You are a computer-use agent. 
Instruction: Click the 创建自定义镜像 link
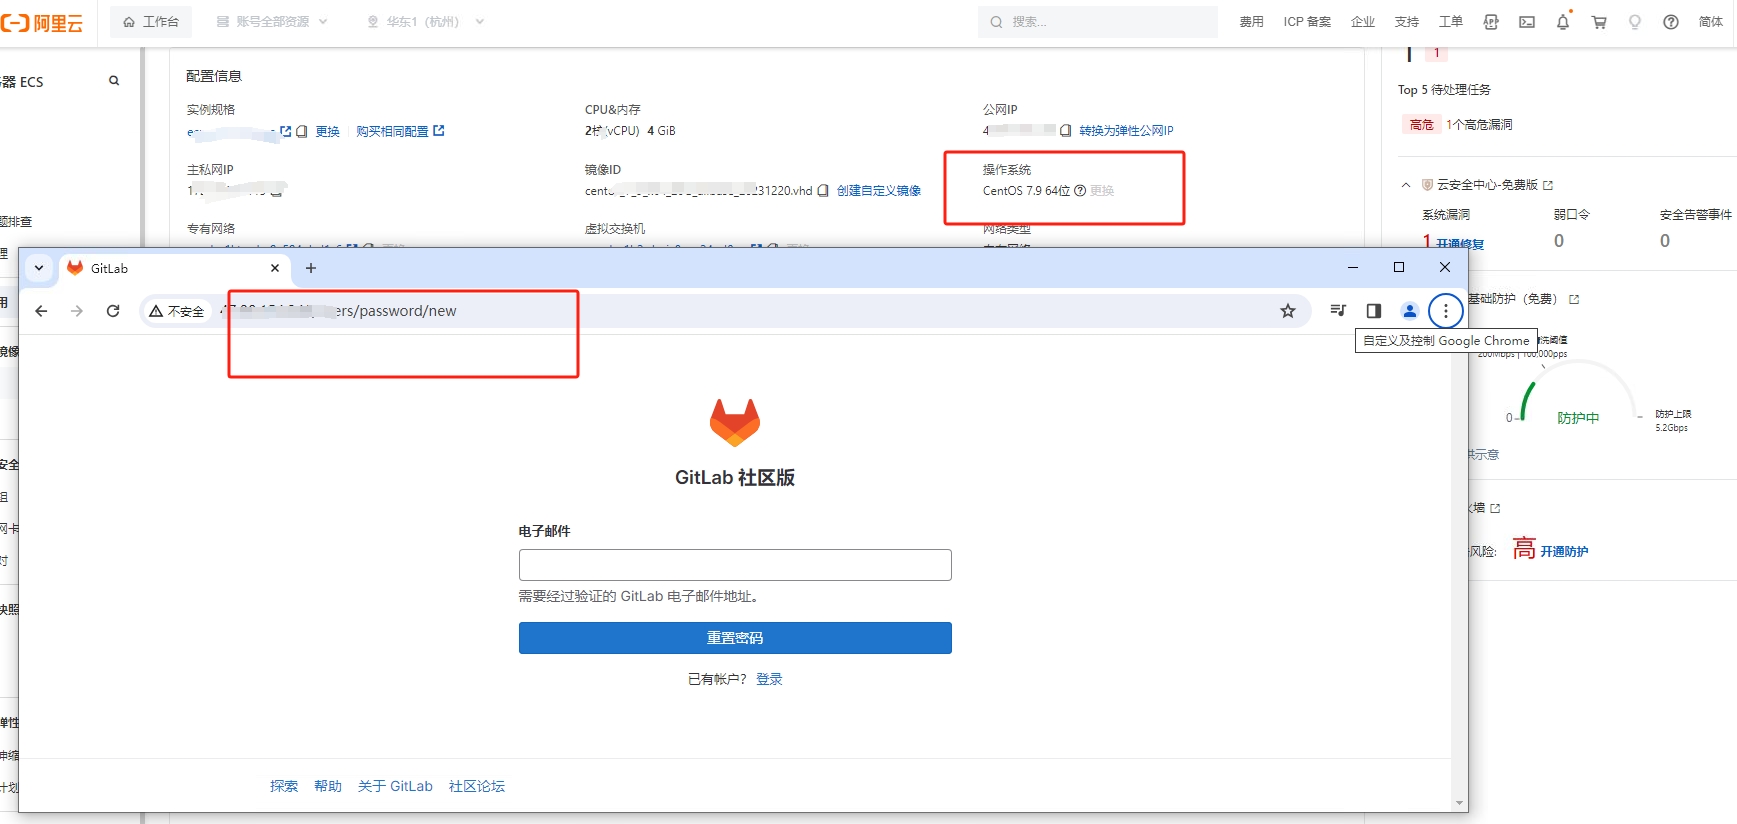coord(879,190)
